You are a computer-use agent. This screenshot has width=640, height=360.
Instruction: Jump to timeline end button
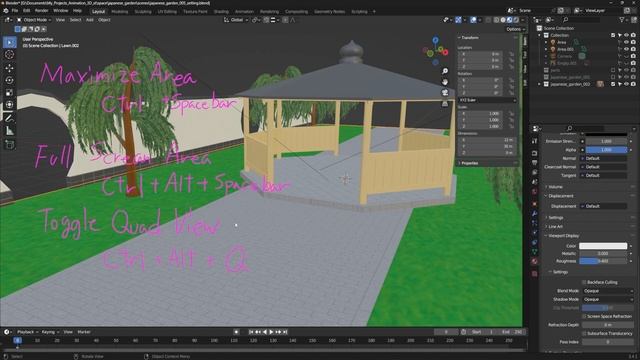(285, 332)
